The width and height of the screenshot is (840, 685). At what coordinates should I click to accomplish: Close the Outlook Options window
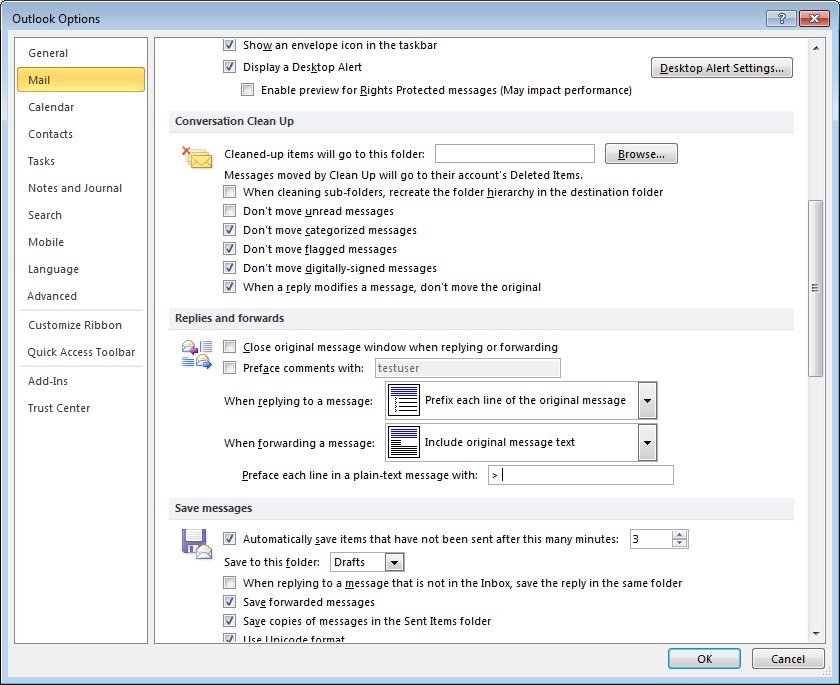point(814,19)
